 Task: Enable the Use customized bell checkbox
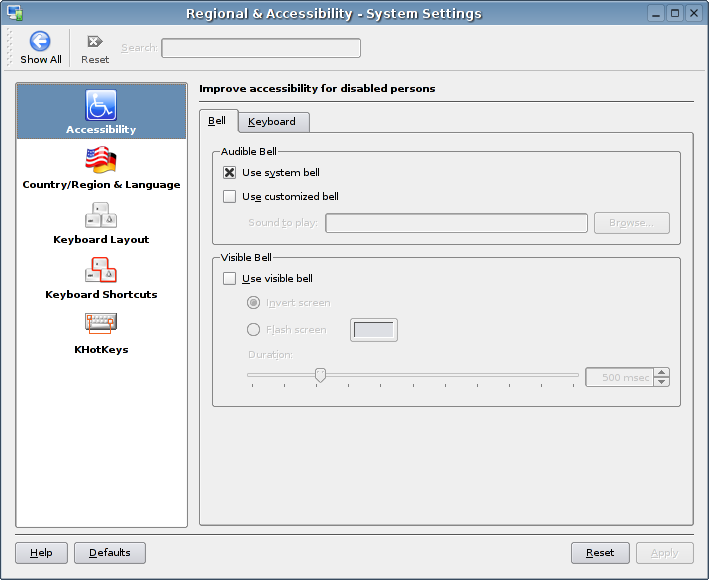coord(229,196)
